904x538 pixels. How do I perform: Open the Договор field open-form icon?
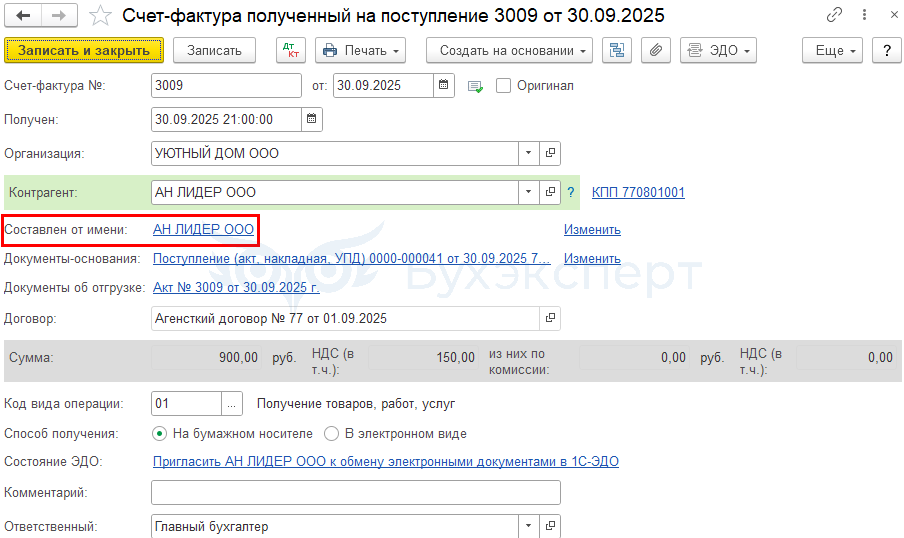550,318
